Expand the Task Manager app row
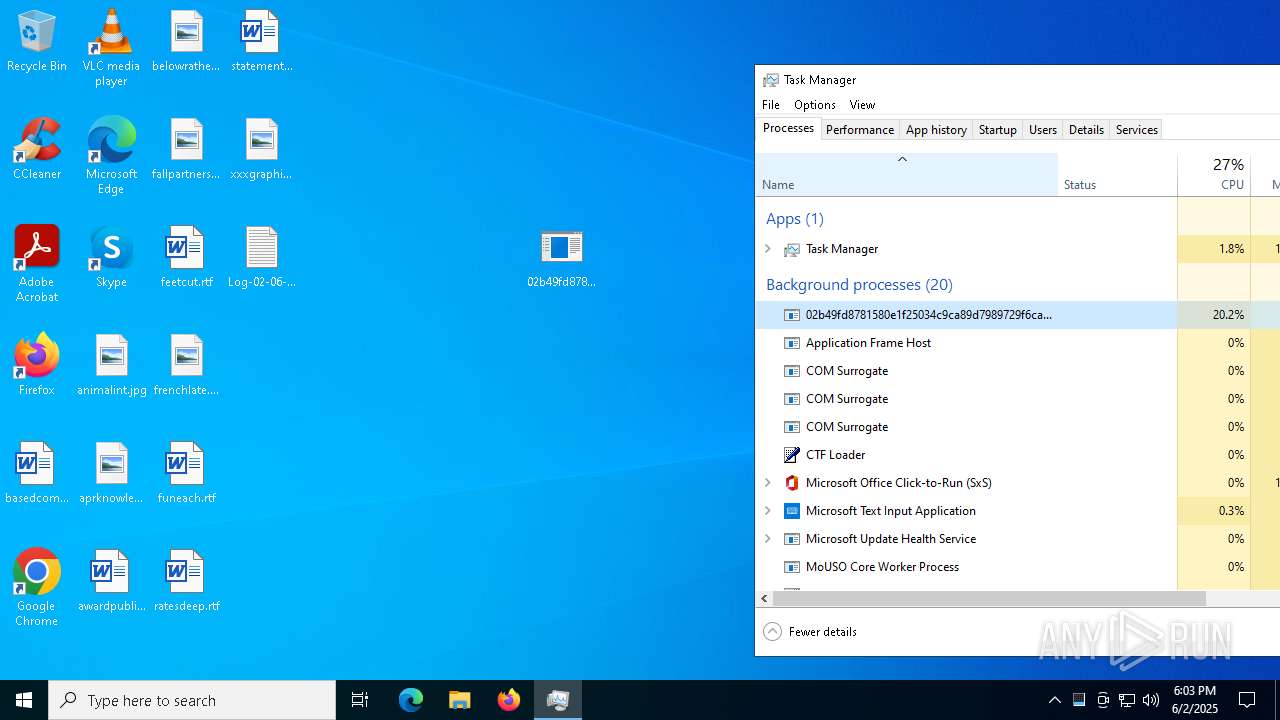The image size is (1280, 720). point(768,249)
